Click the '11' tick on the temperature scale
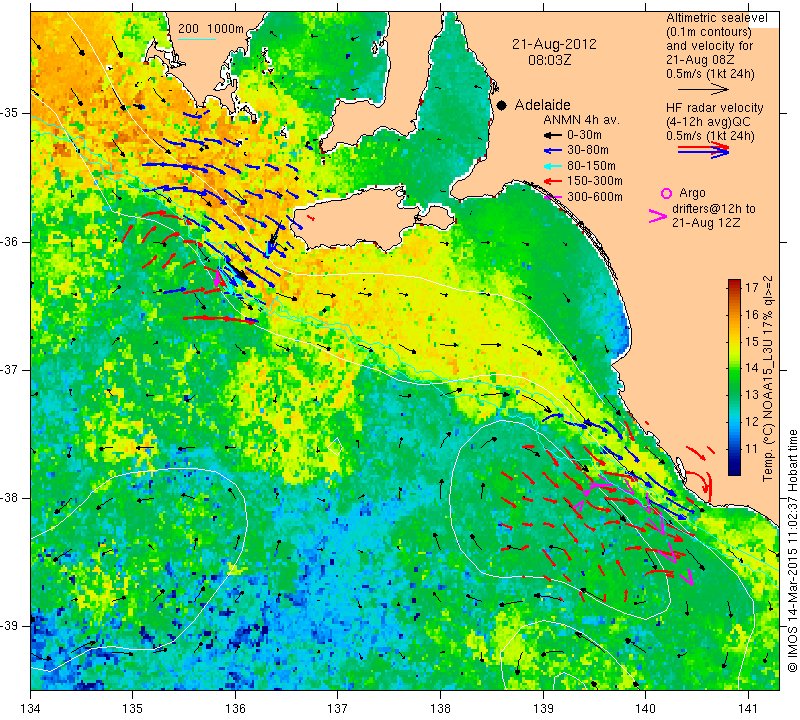Screen dimensions: 800x720 click(752, 449)
